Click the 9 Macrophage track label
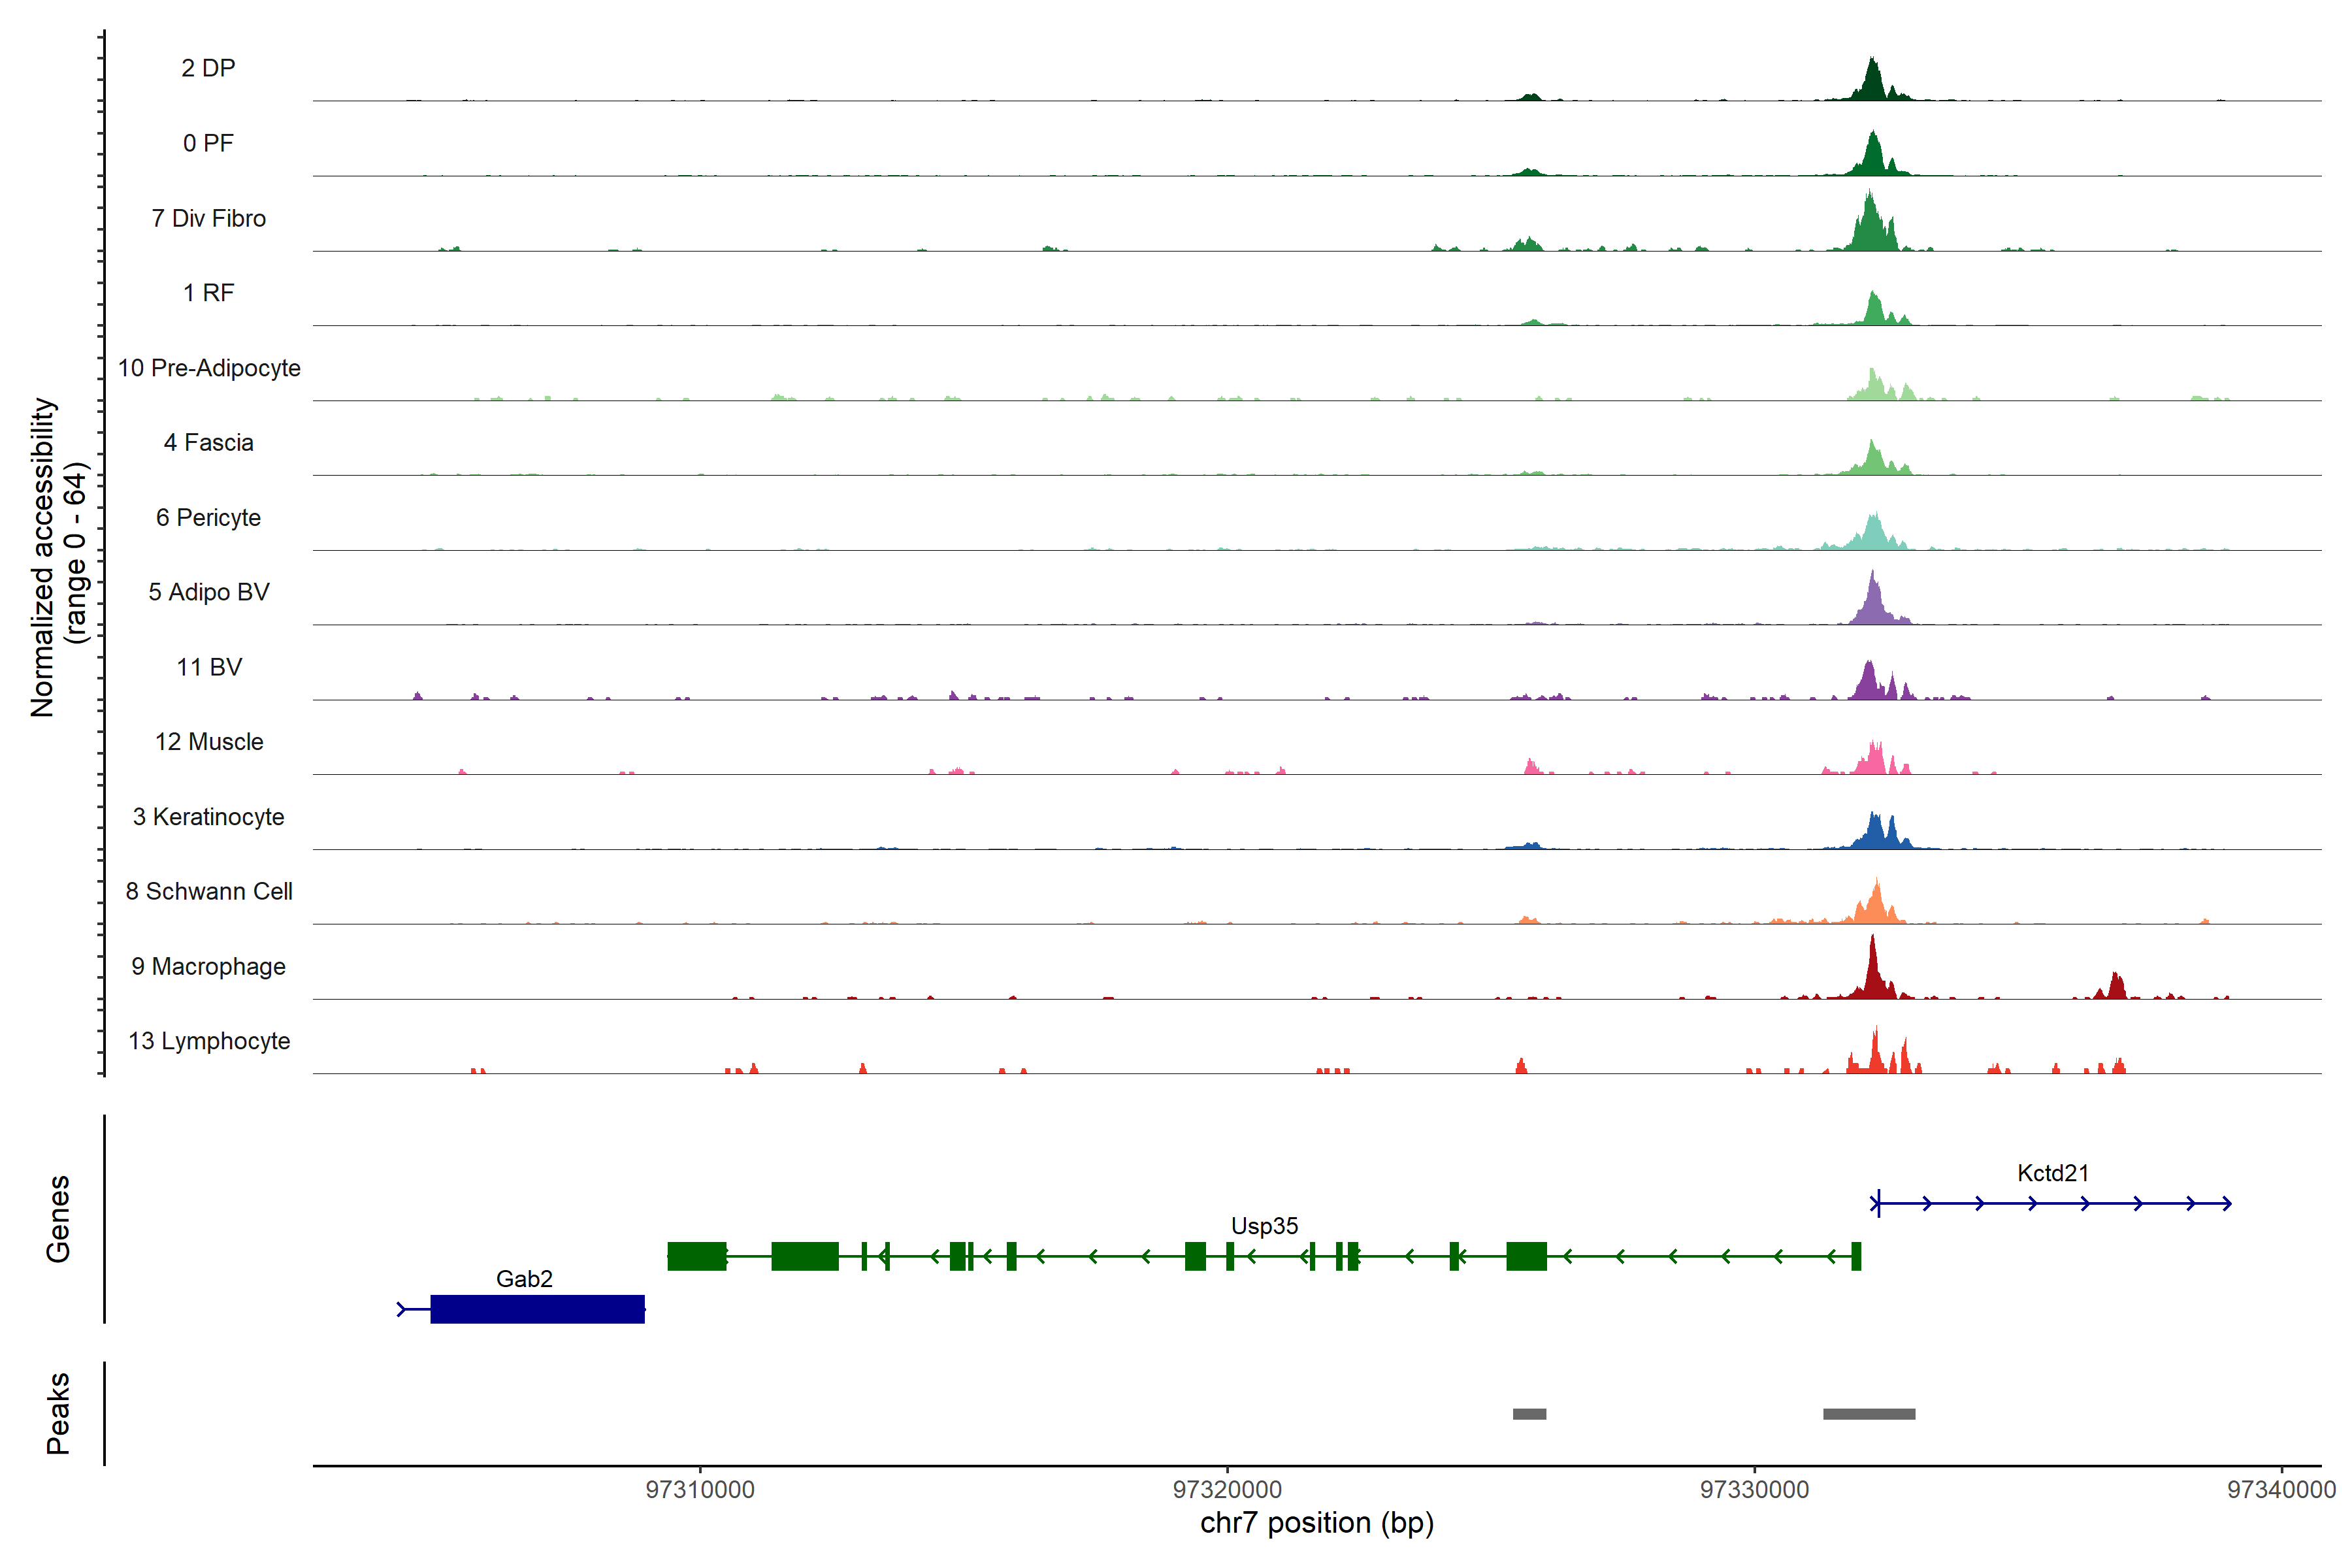Screen dimensions: 2352x1568 (208, 967)
